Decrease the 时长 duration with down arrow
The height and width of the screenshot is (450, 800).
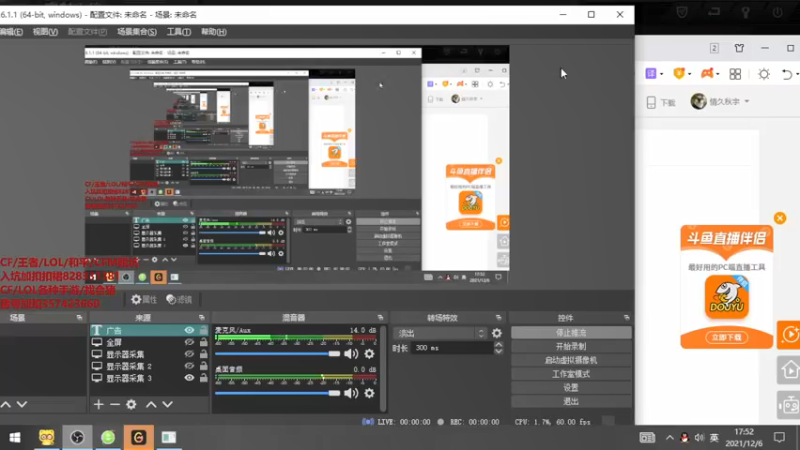tap(498, 351)
